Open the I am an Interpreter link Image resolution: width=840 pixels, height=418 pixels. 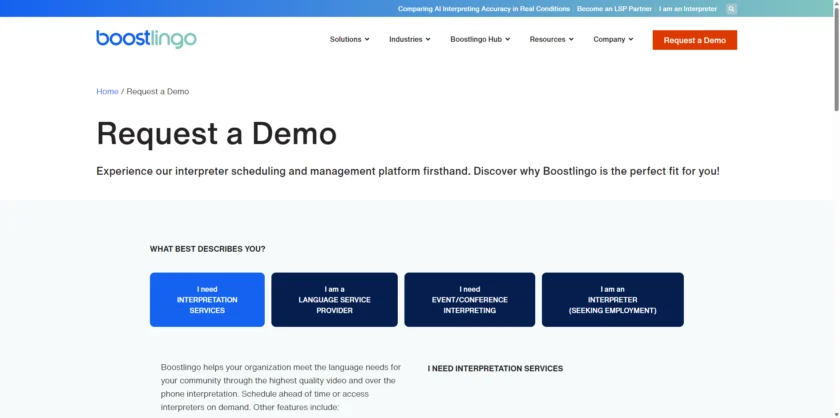coord(688,9)
